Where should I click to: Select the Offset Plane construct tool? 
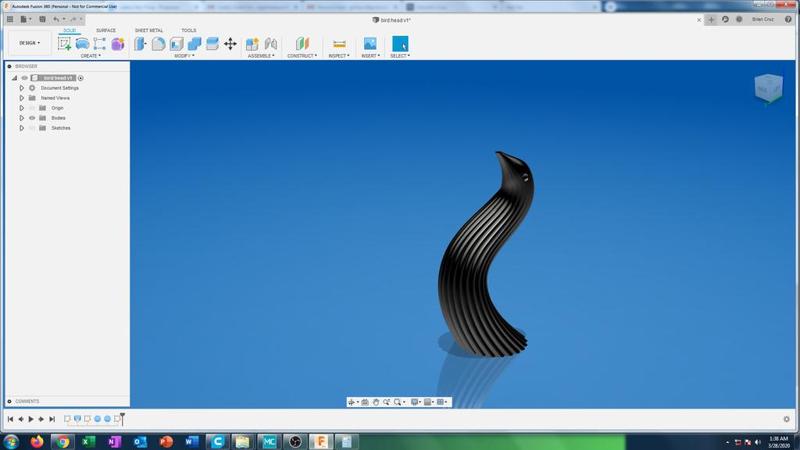point(302,44)
